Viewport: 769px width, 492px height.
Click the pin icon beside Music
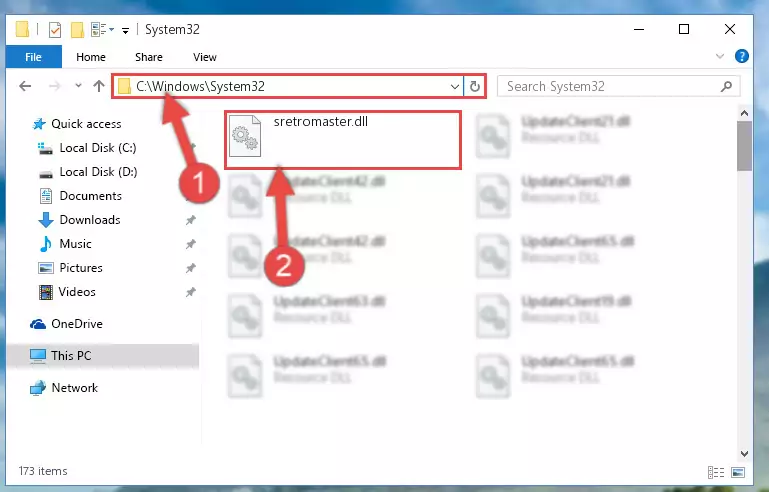pyautogui.click(x=190, y=244)
